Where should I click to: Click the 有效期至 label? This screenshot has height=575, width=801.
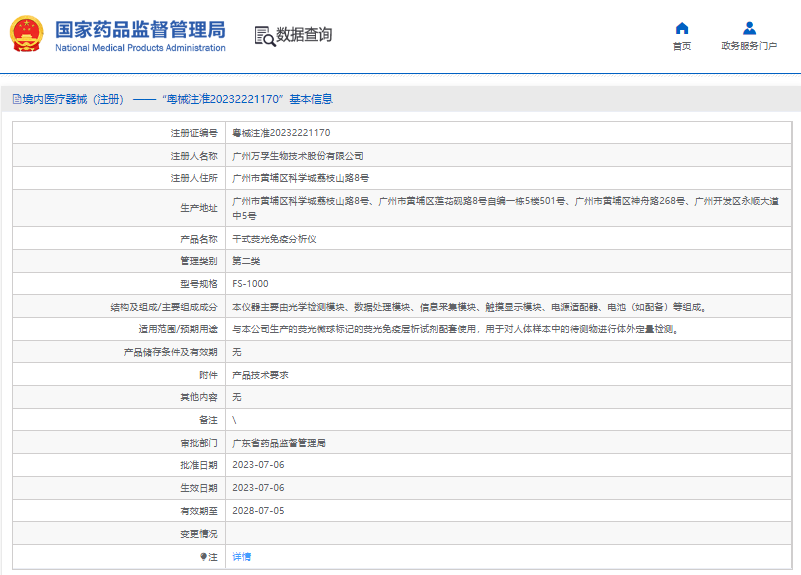coord(199,511)
